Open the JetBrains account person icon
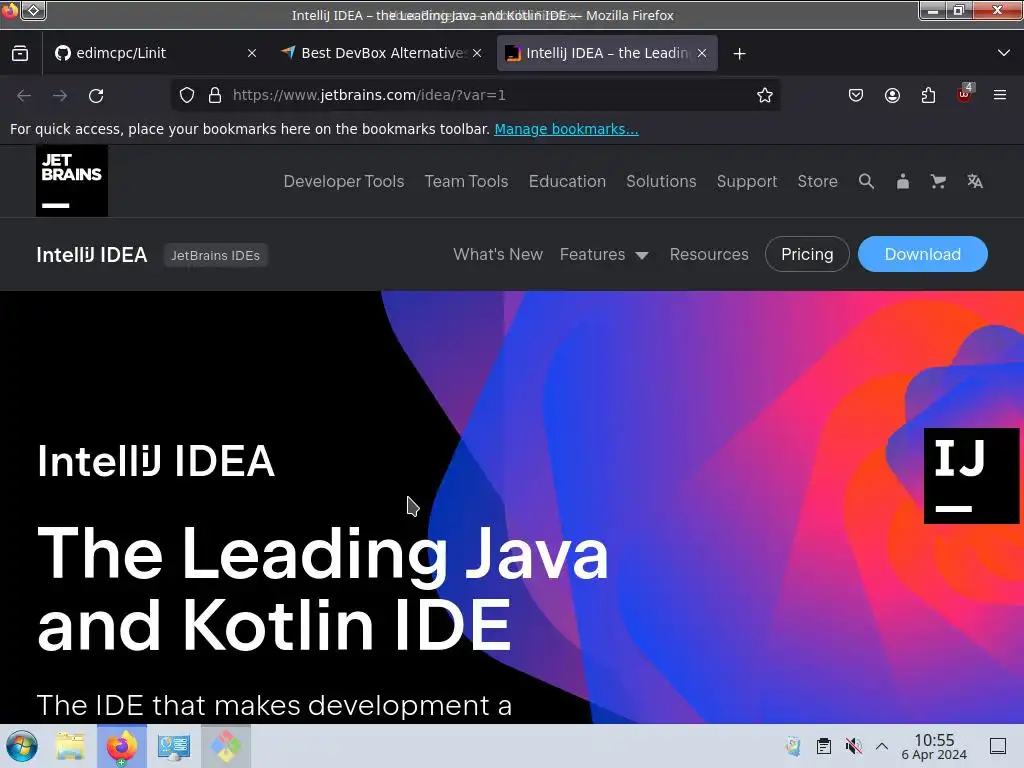The image size is (1024, 768). (903, 182)
